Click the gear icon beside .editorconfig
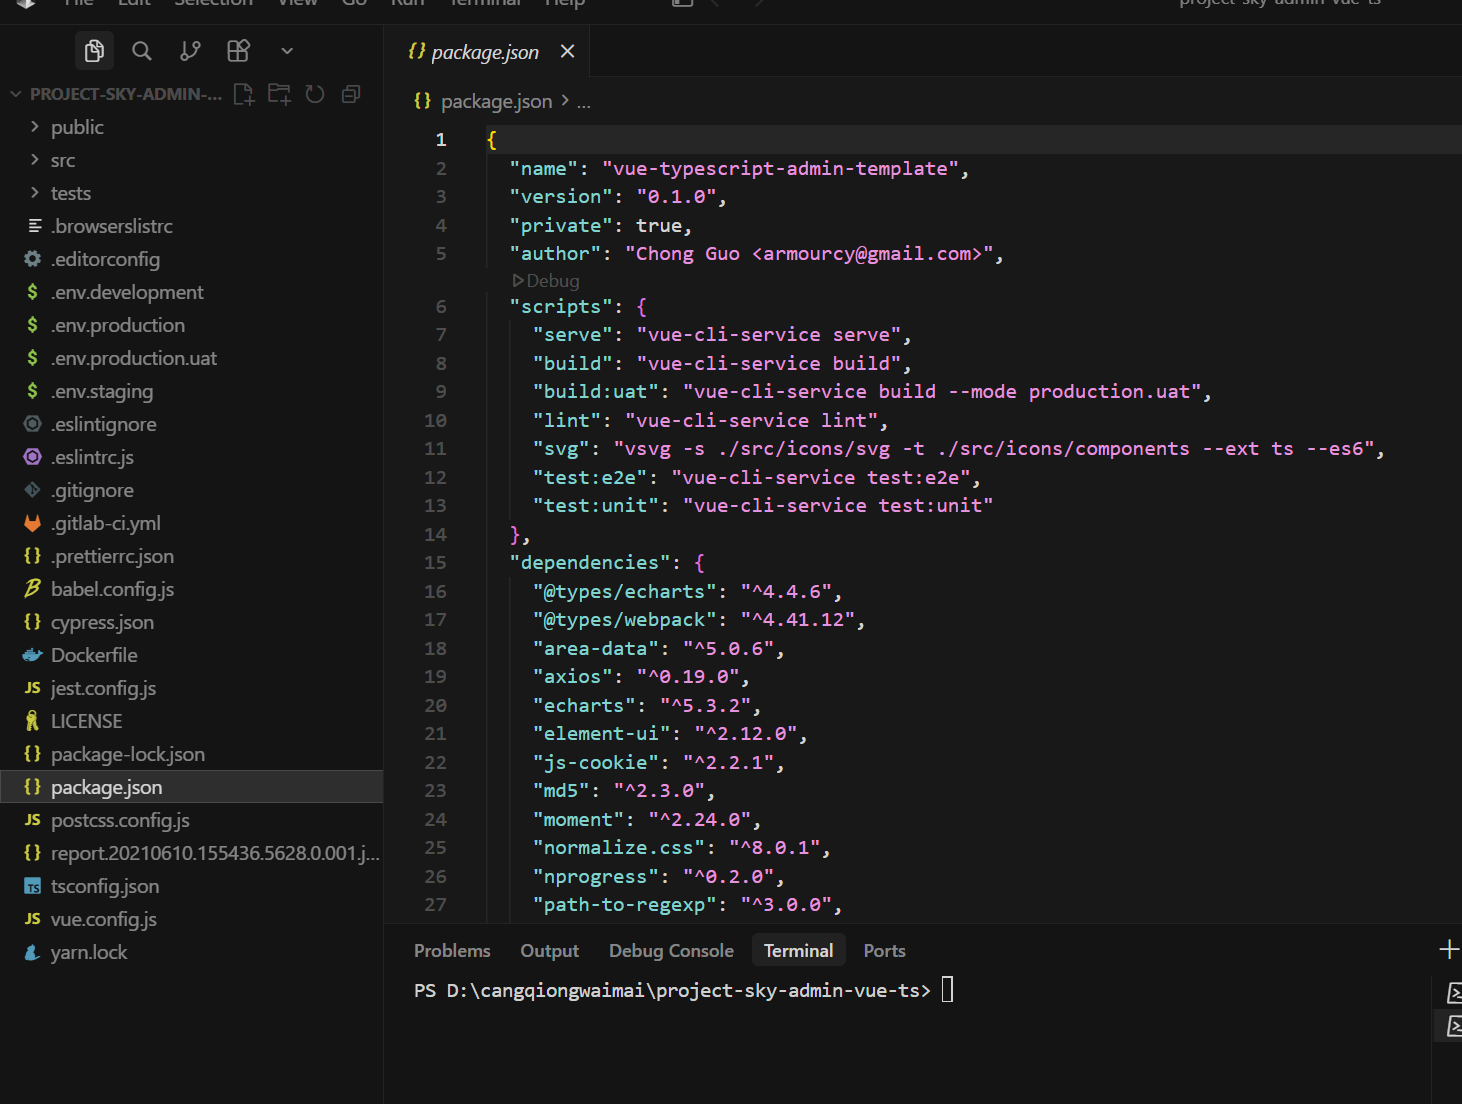Viewport: 1462px width, 1104px height. (33, 259)
